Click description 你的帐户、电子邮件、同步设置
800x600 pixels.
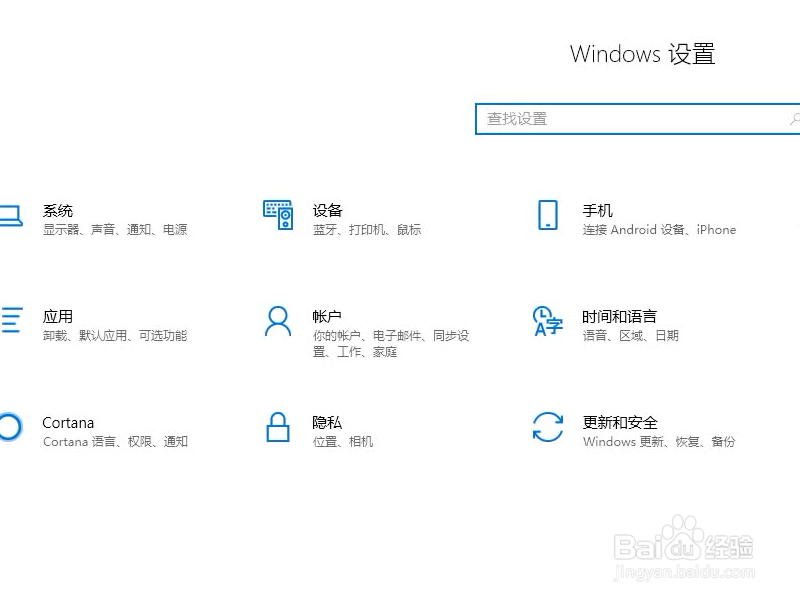(391, 343)
